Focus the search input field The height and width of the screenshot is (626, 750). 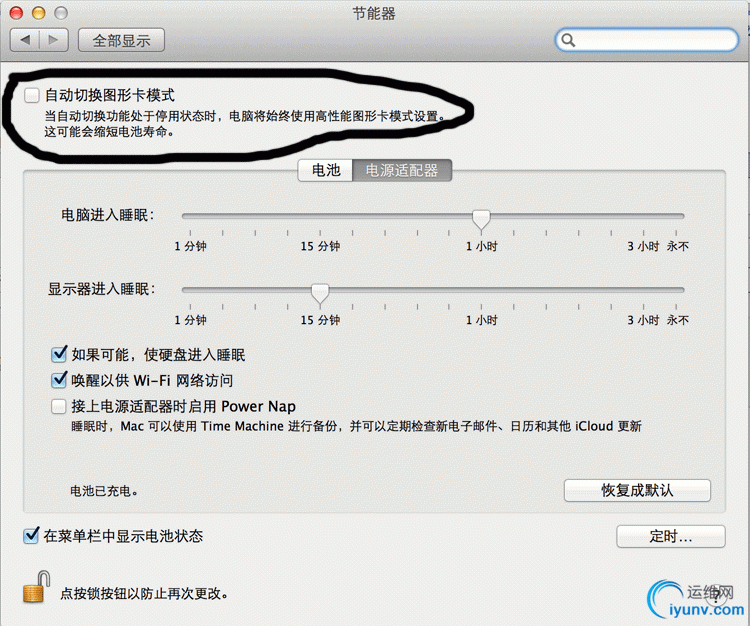pos(647,40)
